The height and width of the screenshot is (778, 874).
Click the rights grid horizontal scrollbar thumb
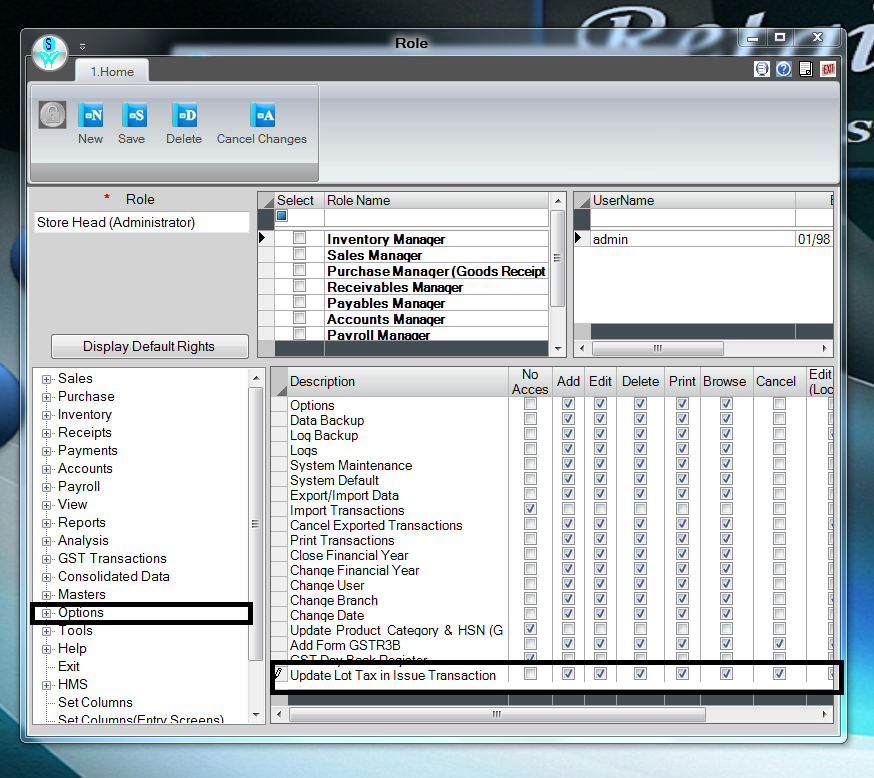coord(497,714)
